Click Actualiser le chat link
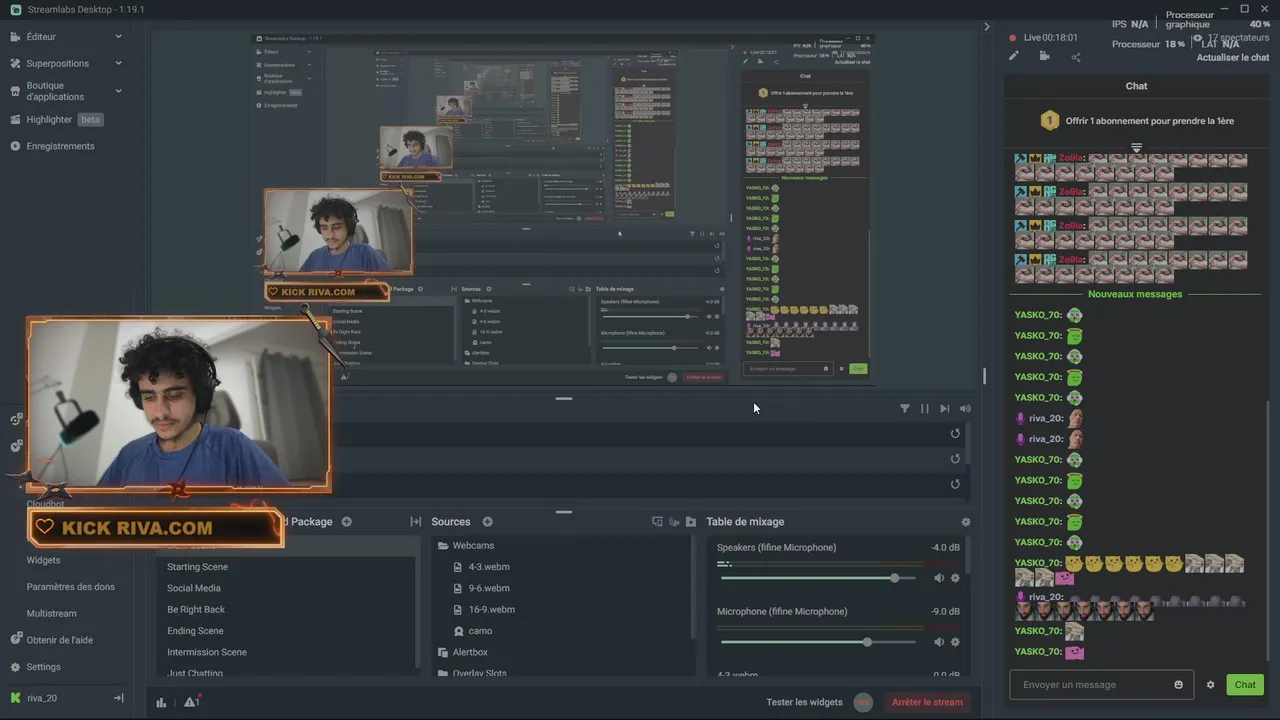This screenshot has height=720, width=1280. 1233,58
